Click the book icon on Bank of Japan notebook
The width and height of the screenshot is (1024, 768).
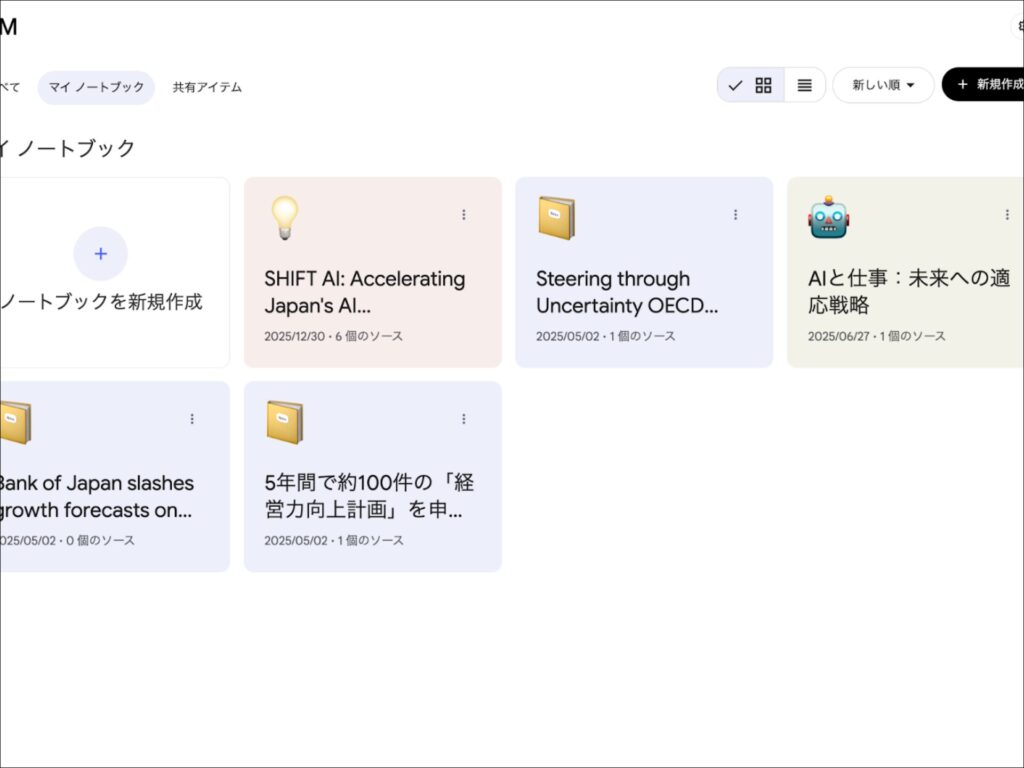pyautogui.click(x=16, y=421)
